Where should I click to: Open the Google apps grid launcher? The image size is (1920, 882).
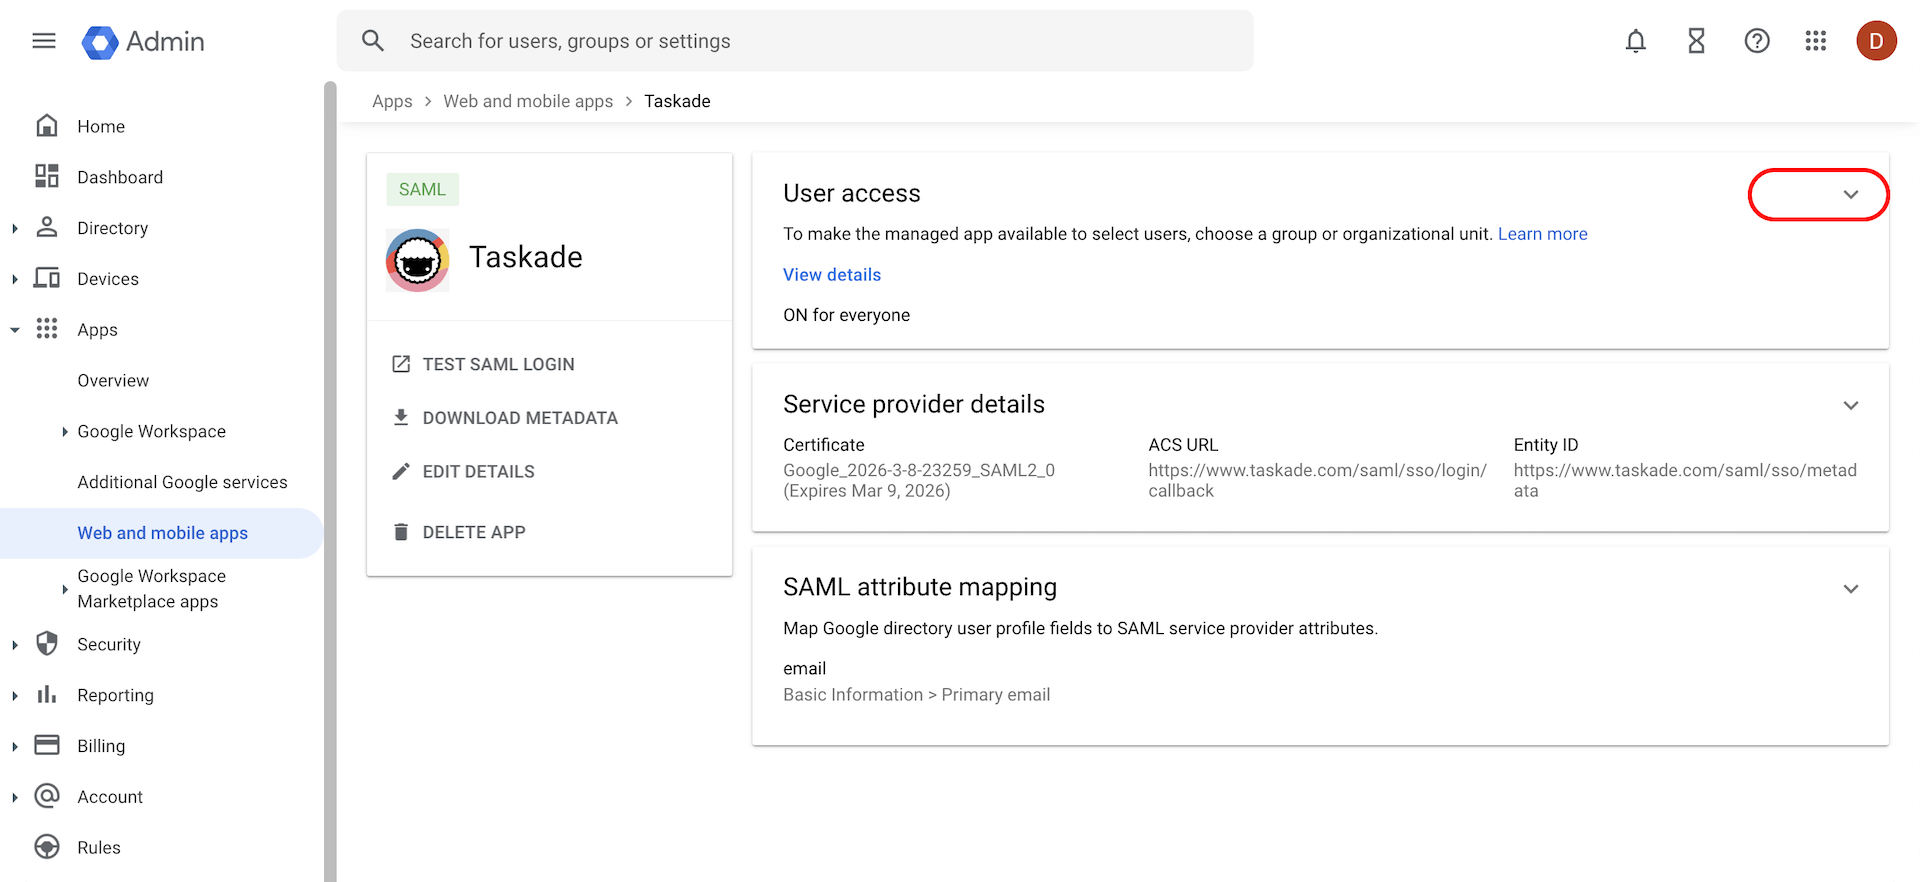(1816, 41)
